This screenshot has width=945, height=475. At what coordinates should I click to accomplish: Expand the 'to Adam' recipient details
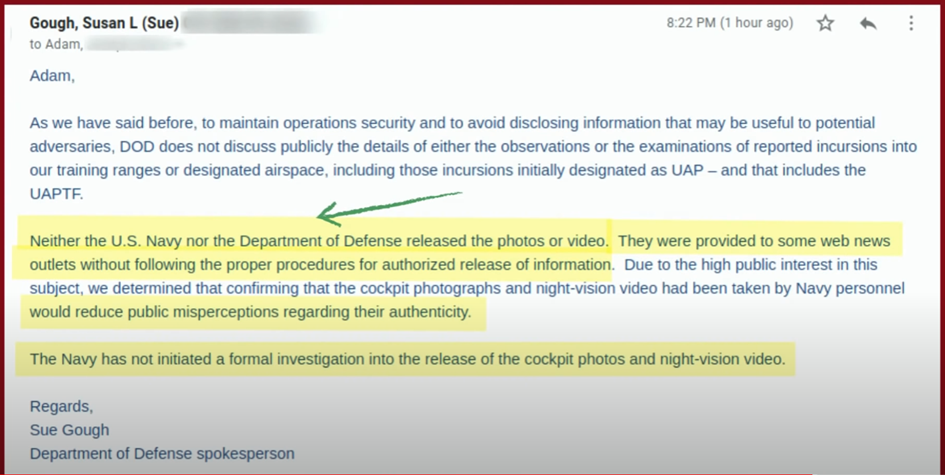[56, 45]
